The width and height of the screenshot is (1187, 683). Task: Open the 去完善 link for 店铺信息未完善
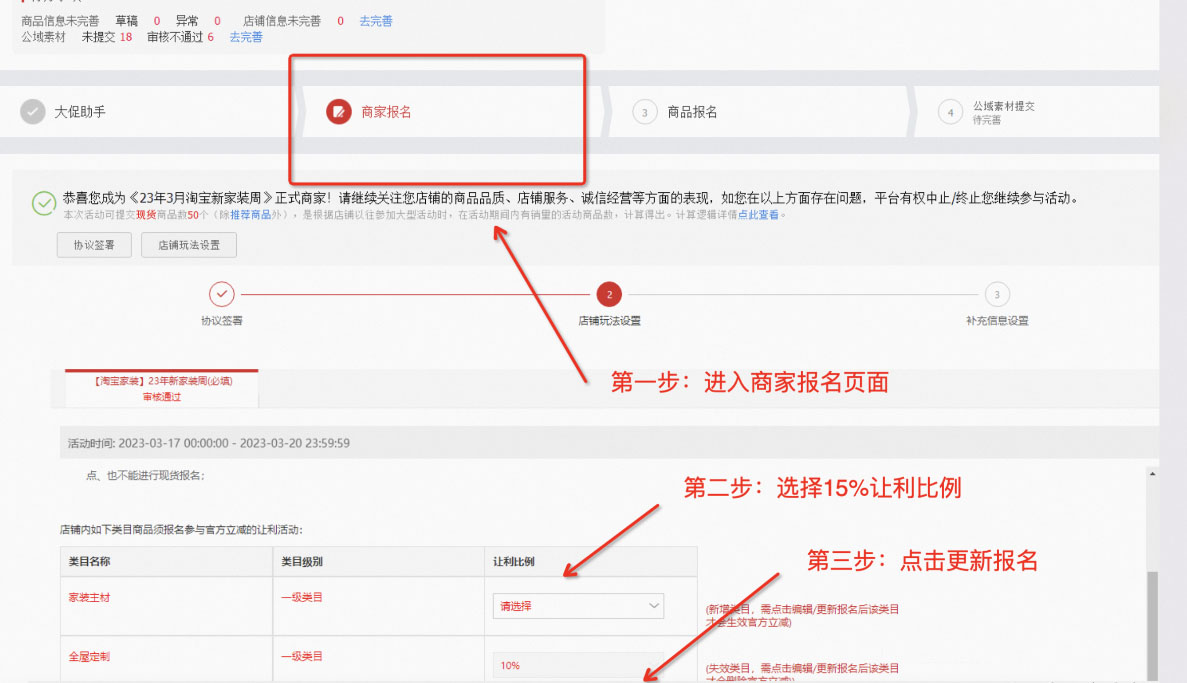[x=375, y=20]
